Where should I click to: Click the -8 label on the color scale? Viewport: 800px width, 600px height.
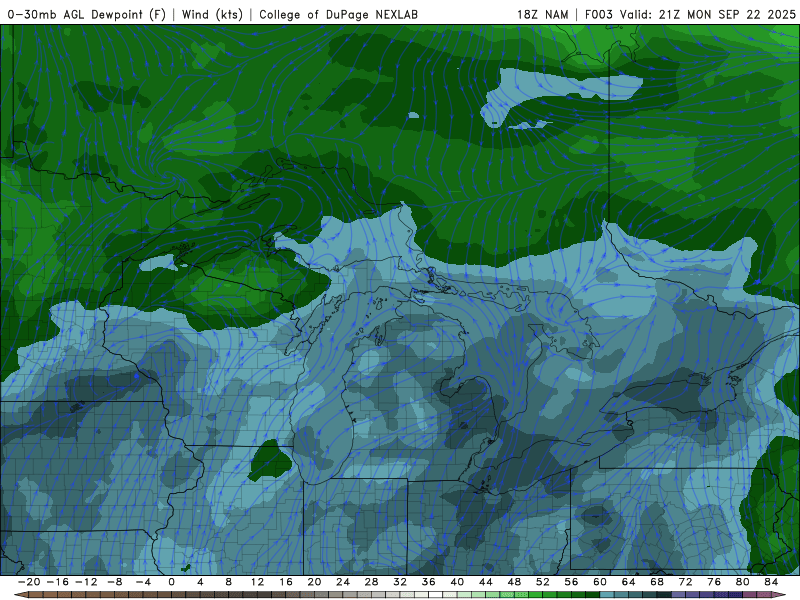pos(114,582)
